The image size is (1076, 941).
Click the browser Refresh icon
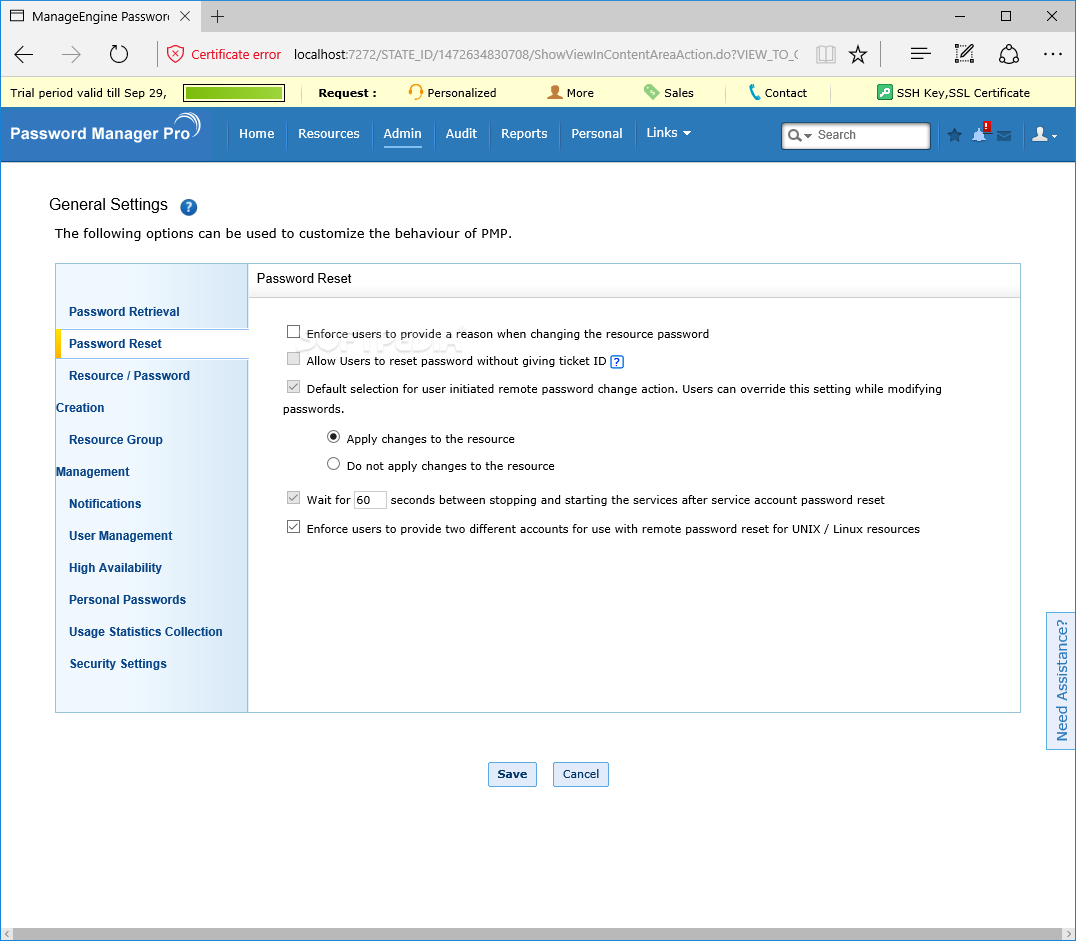click(x=119, y=54)
